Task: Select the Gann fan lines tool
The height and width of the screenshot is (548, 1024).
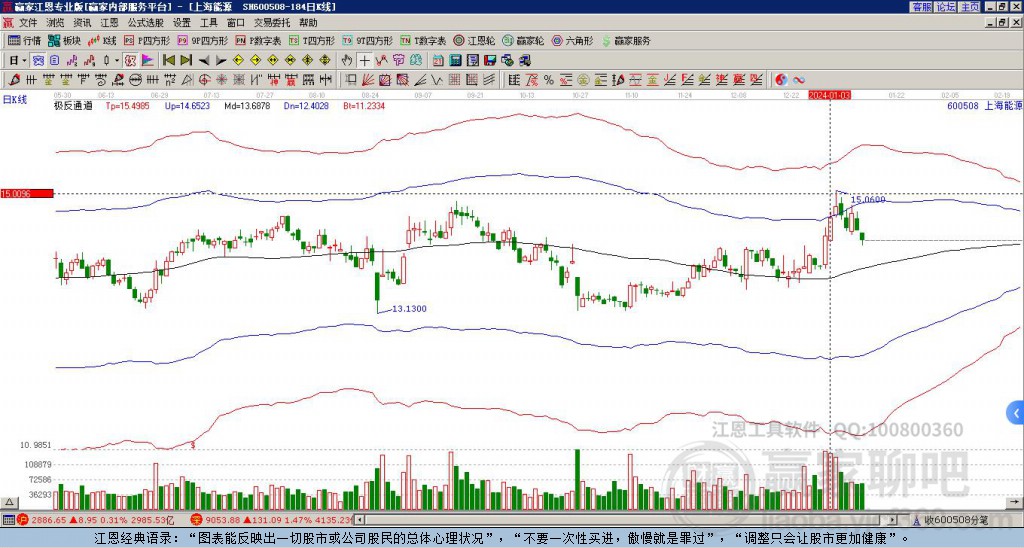Action: tap(368, 80)
